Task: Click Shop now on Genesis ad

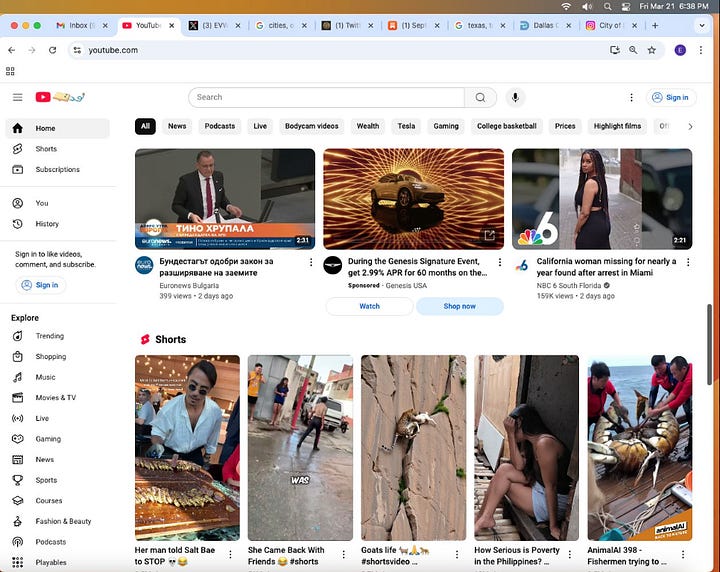Action: (x=460, y=306)
